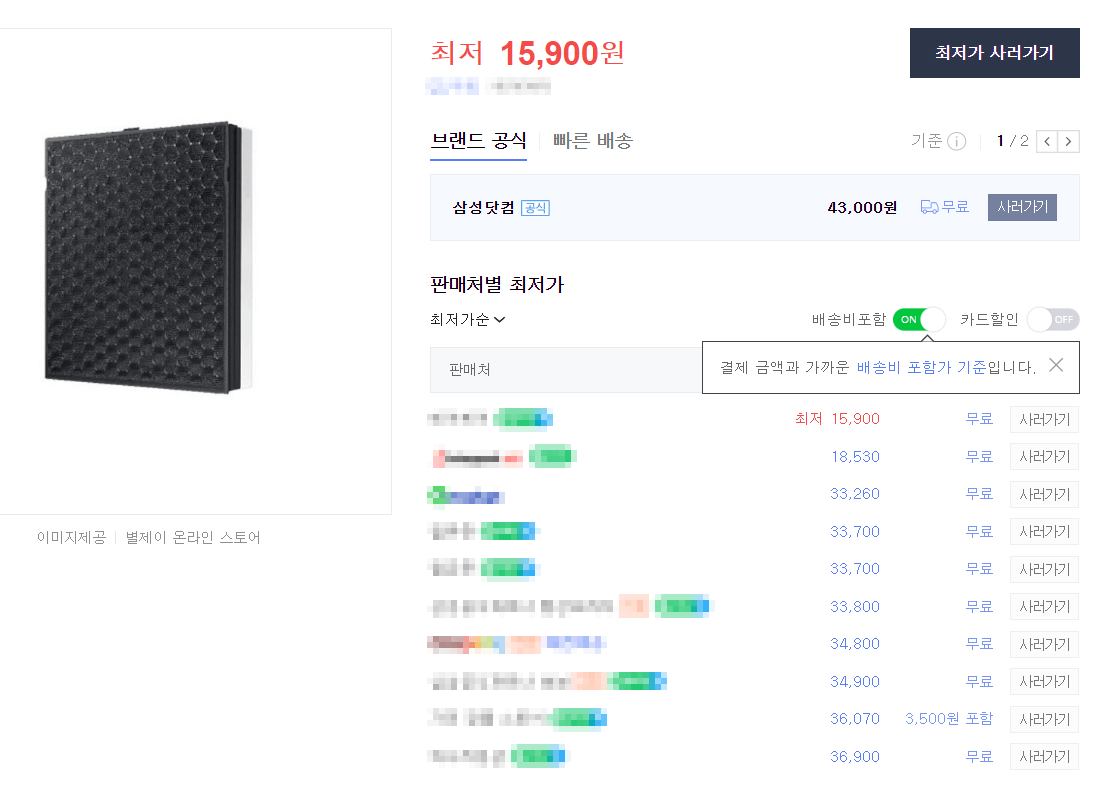Click 무료 on the 36,900원 row
This screenshot has height=807, width=1110.
pyautogui.click(x=980, y=756)
